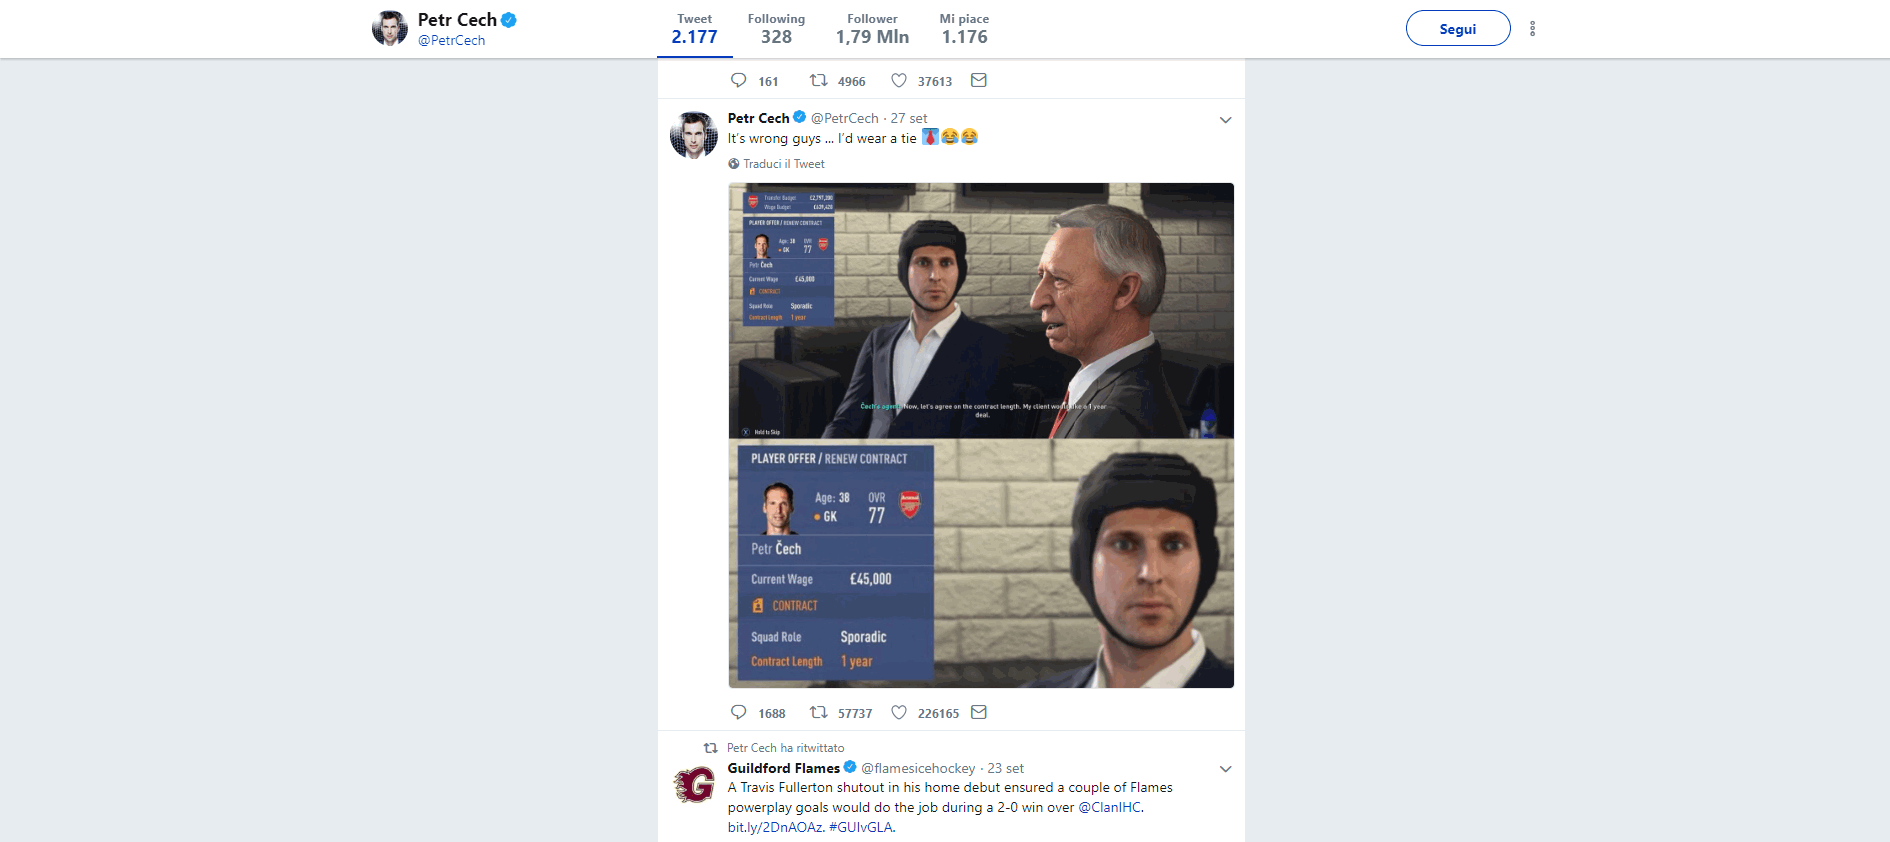Open the Tweet tab showing 2.177
Viewport: 1890px width, 842px height.
[694, 29]
